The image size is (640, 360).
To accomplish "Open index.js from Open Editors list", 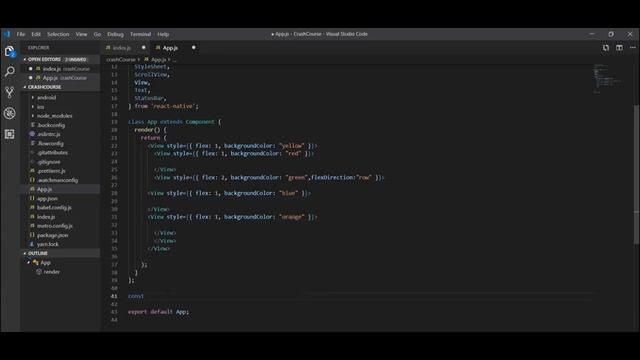I will [x=60, y=69].
